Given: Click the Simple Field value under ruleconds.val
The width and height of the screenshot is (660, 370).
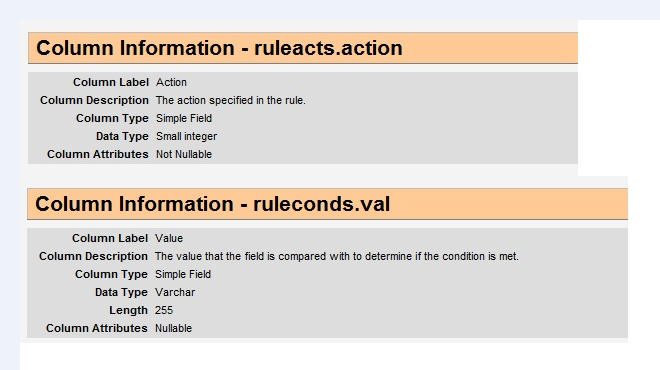Looking at the screenshot, I should 183,274.
